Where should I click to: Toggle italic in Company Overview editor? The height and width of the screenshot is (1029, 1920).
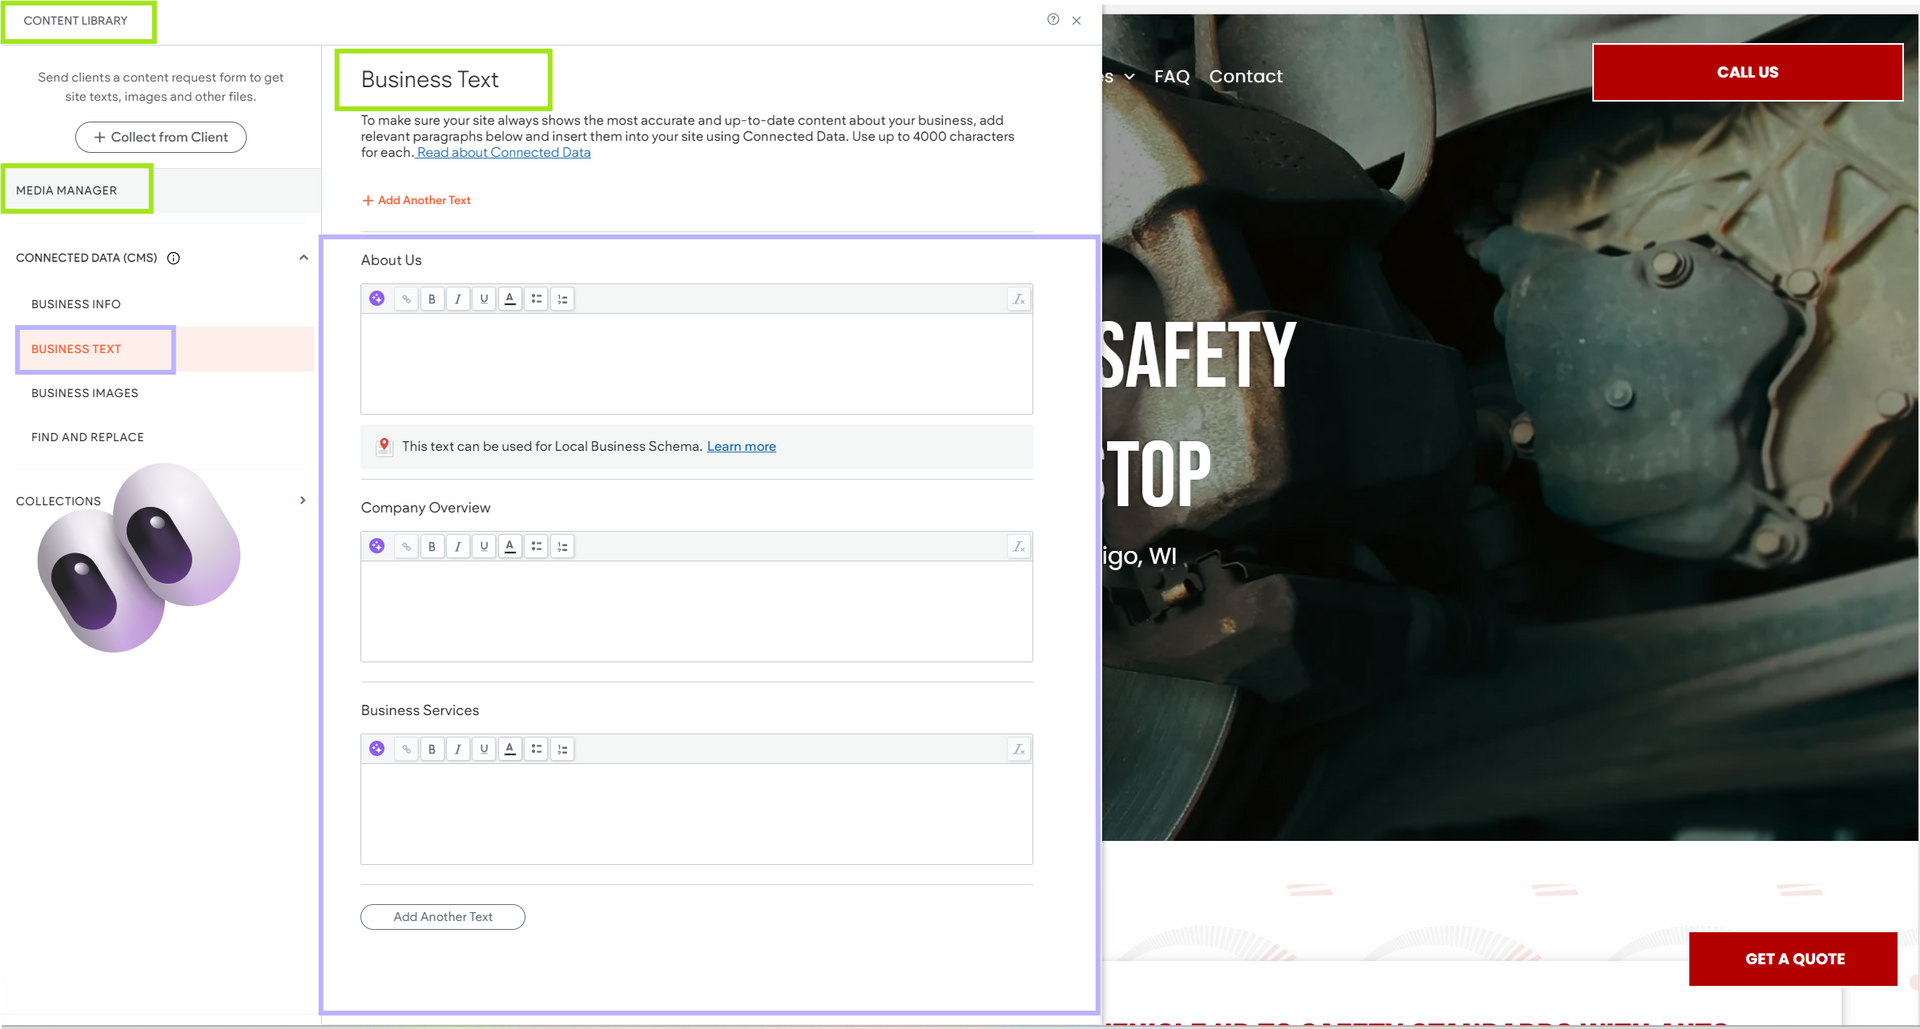458,547
